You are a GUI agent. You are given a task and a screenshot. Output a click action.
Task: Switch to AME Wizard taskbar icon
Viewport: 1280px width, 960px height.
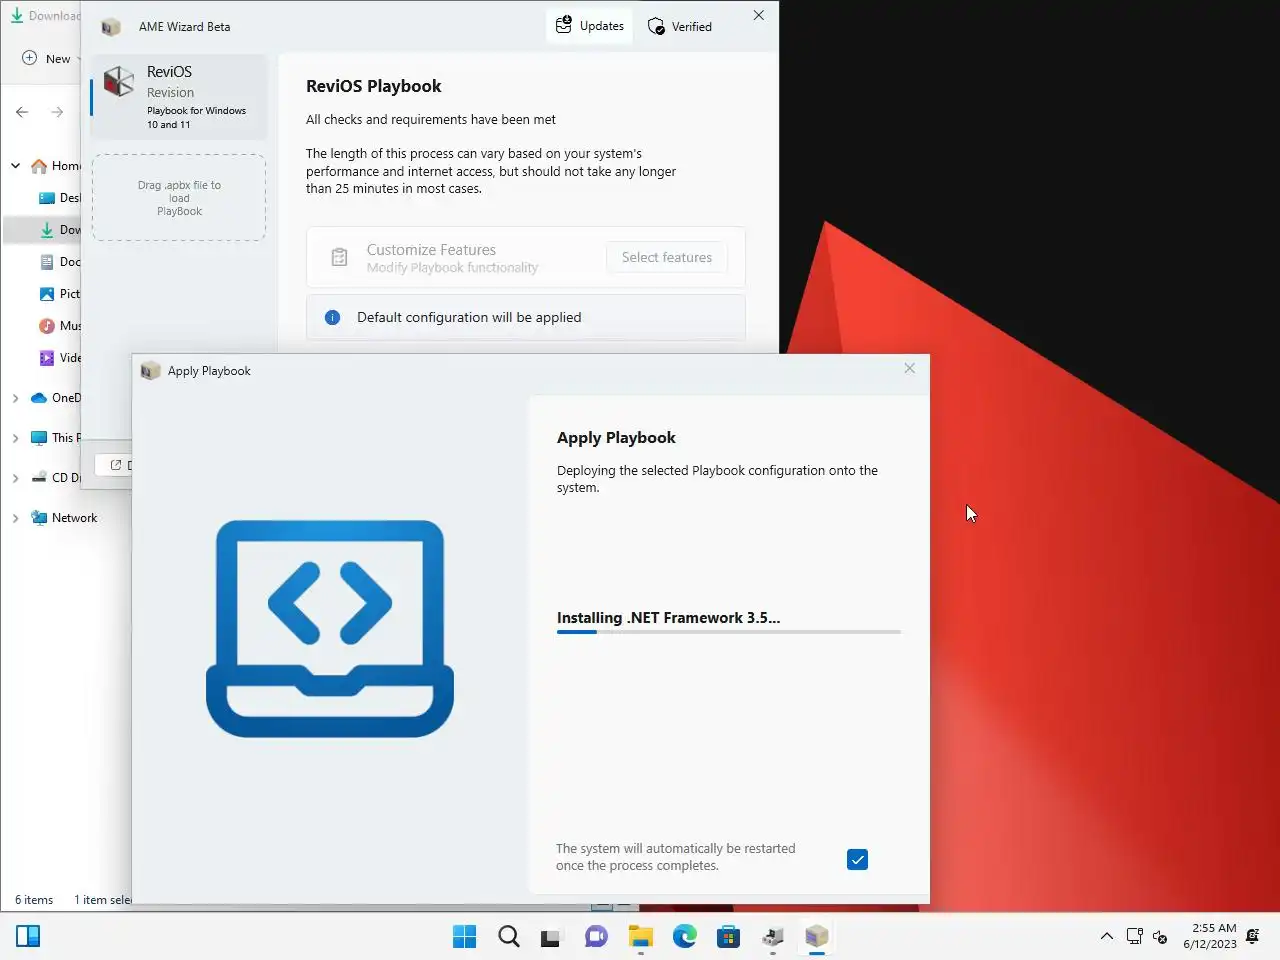pyautogui.click(x=817, y=937)
